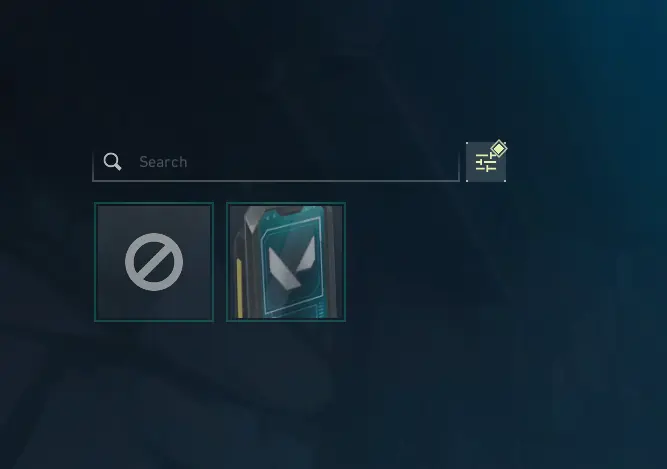Click the yellow stripe on card thumbnail

(239, 288)
